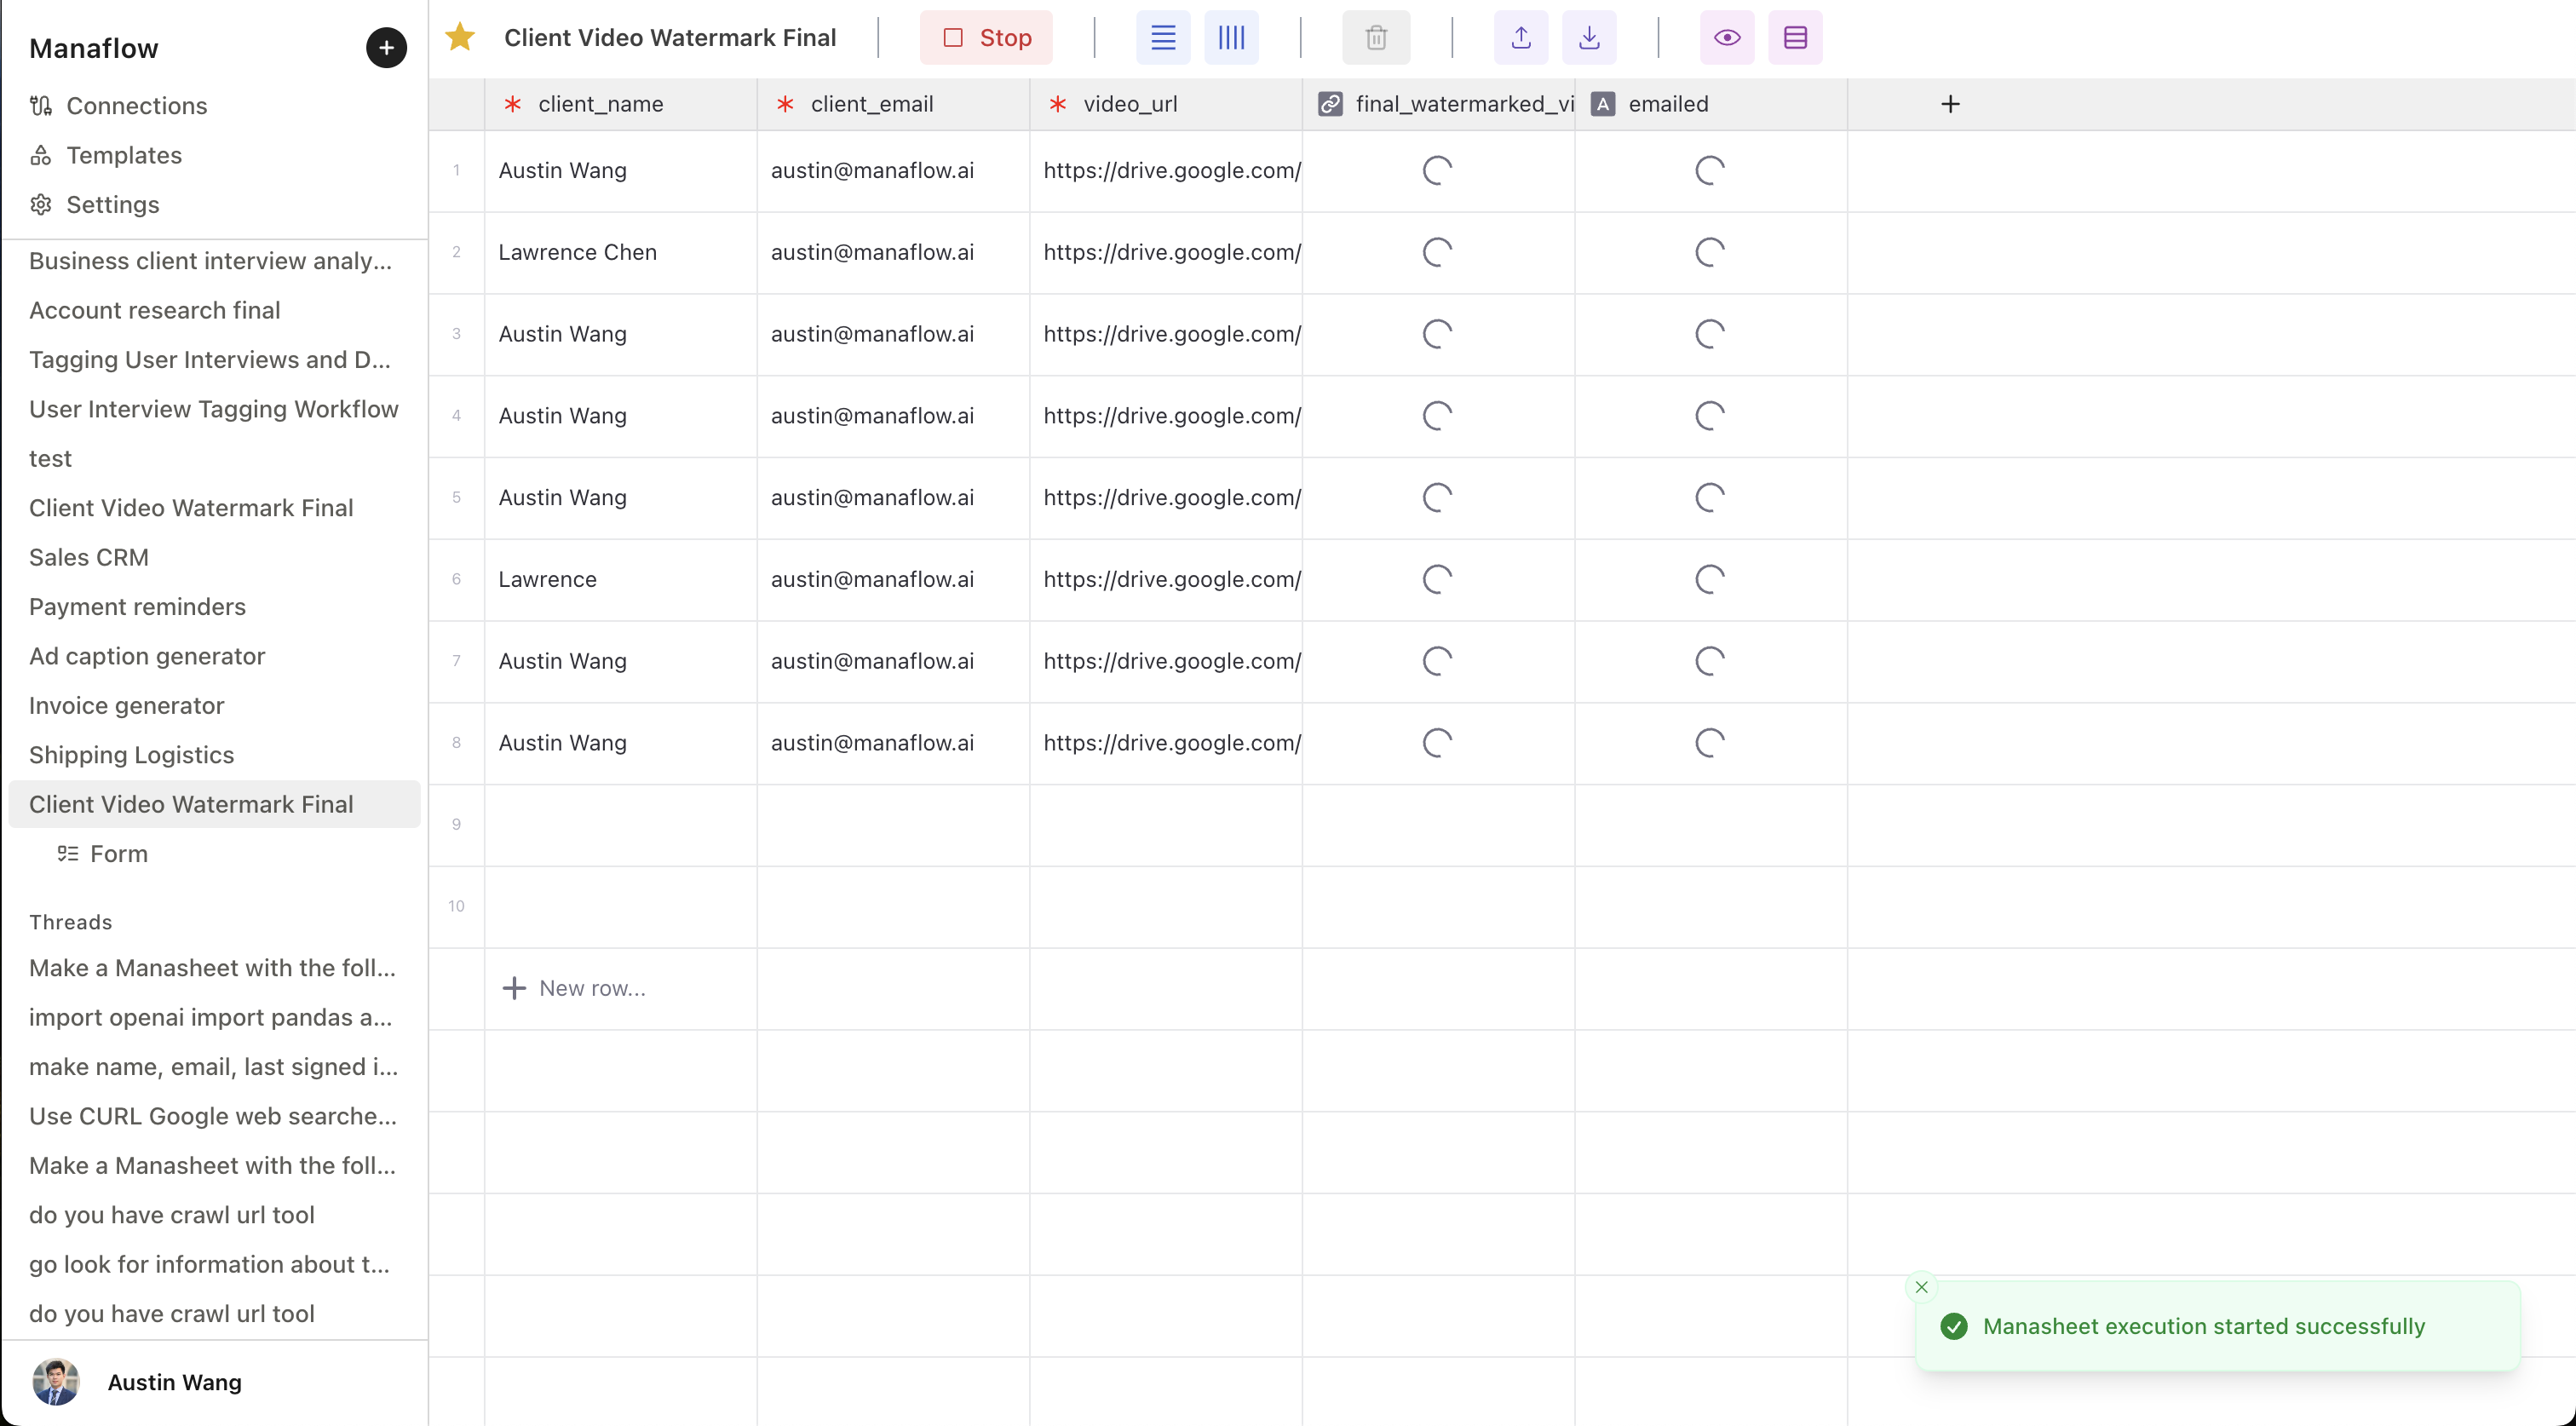
Task: Click the client_email column header
Action: pyautogui.click(x=894, y=104)
